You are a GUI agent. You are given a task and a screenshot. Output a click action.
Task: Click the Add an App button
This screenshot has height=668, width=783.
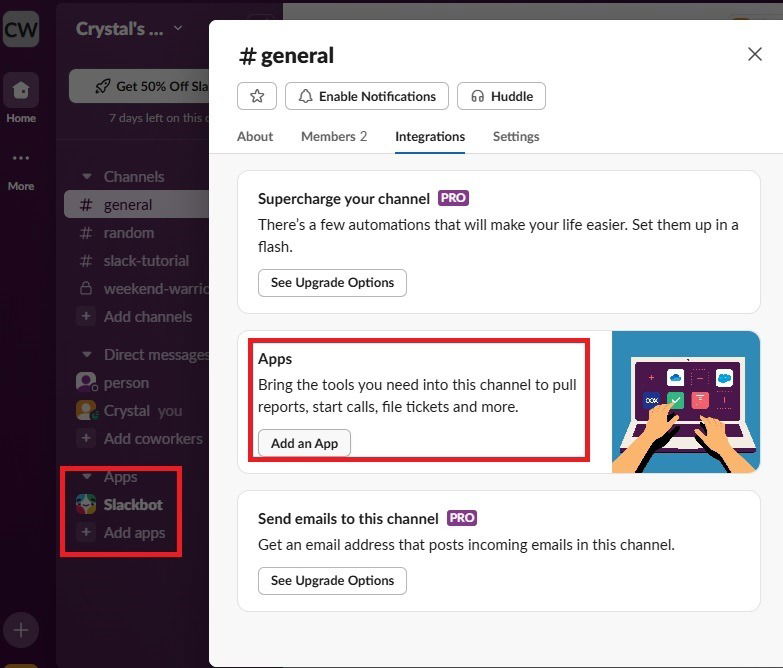pos(304,443)
